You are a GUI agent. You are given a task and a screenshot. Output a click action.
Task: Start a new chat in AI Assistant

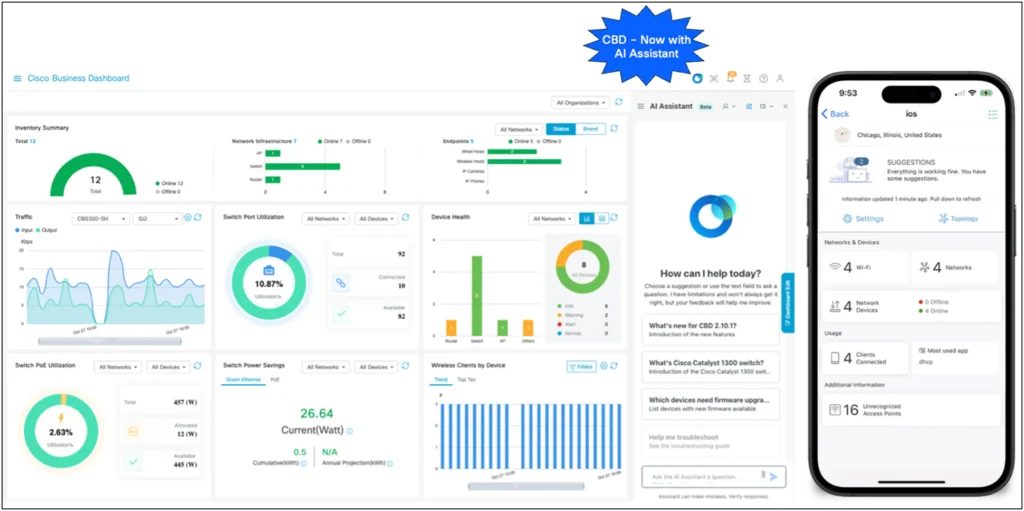pos(749,106)
